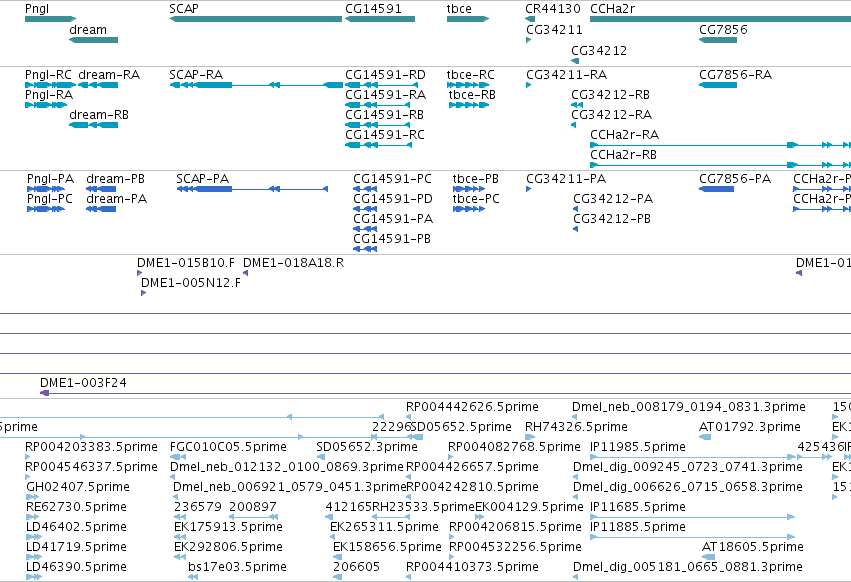Select the DME1-005N12.F feature
851x582 pixels.
[x=190, y=283]
